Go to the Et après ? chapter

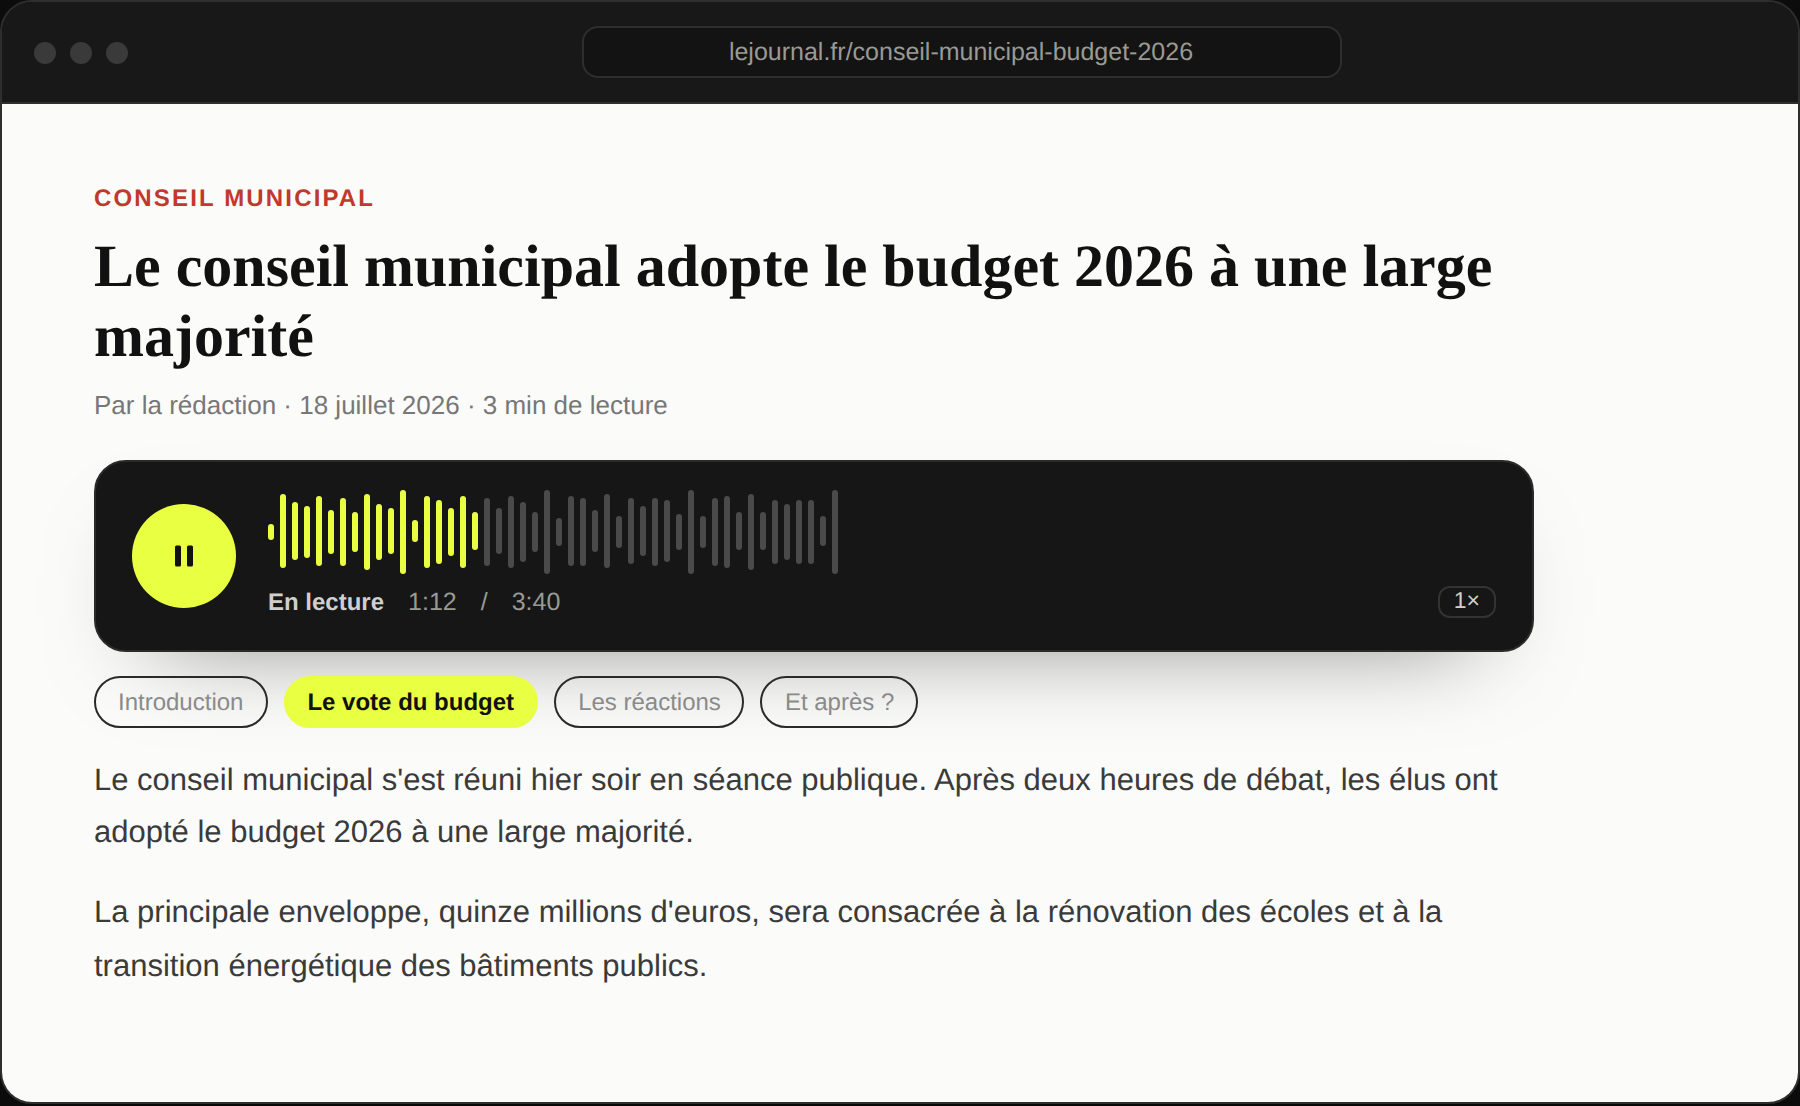pos(839,702)
